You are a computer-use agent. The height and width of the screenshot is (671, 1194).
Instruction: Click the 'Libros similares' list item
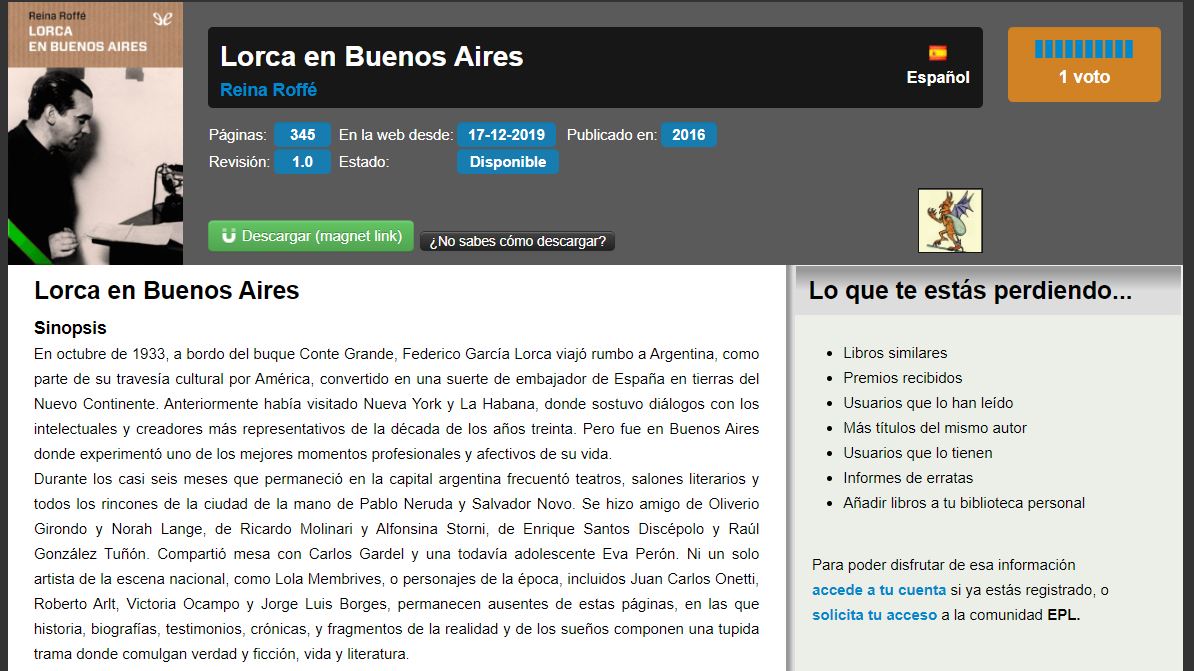click(x=894, y=353)
